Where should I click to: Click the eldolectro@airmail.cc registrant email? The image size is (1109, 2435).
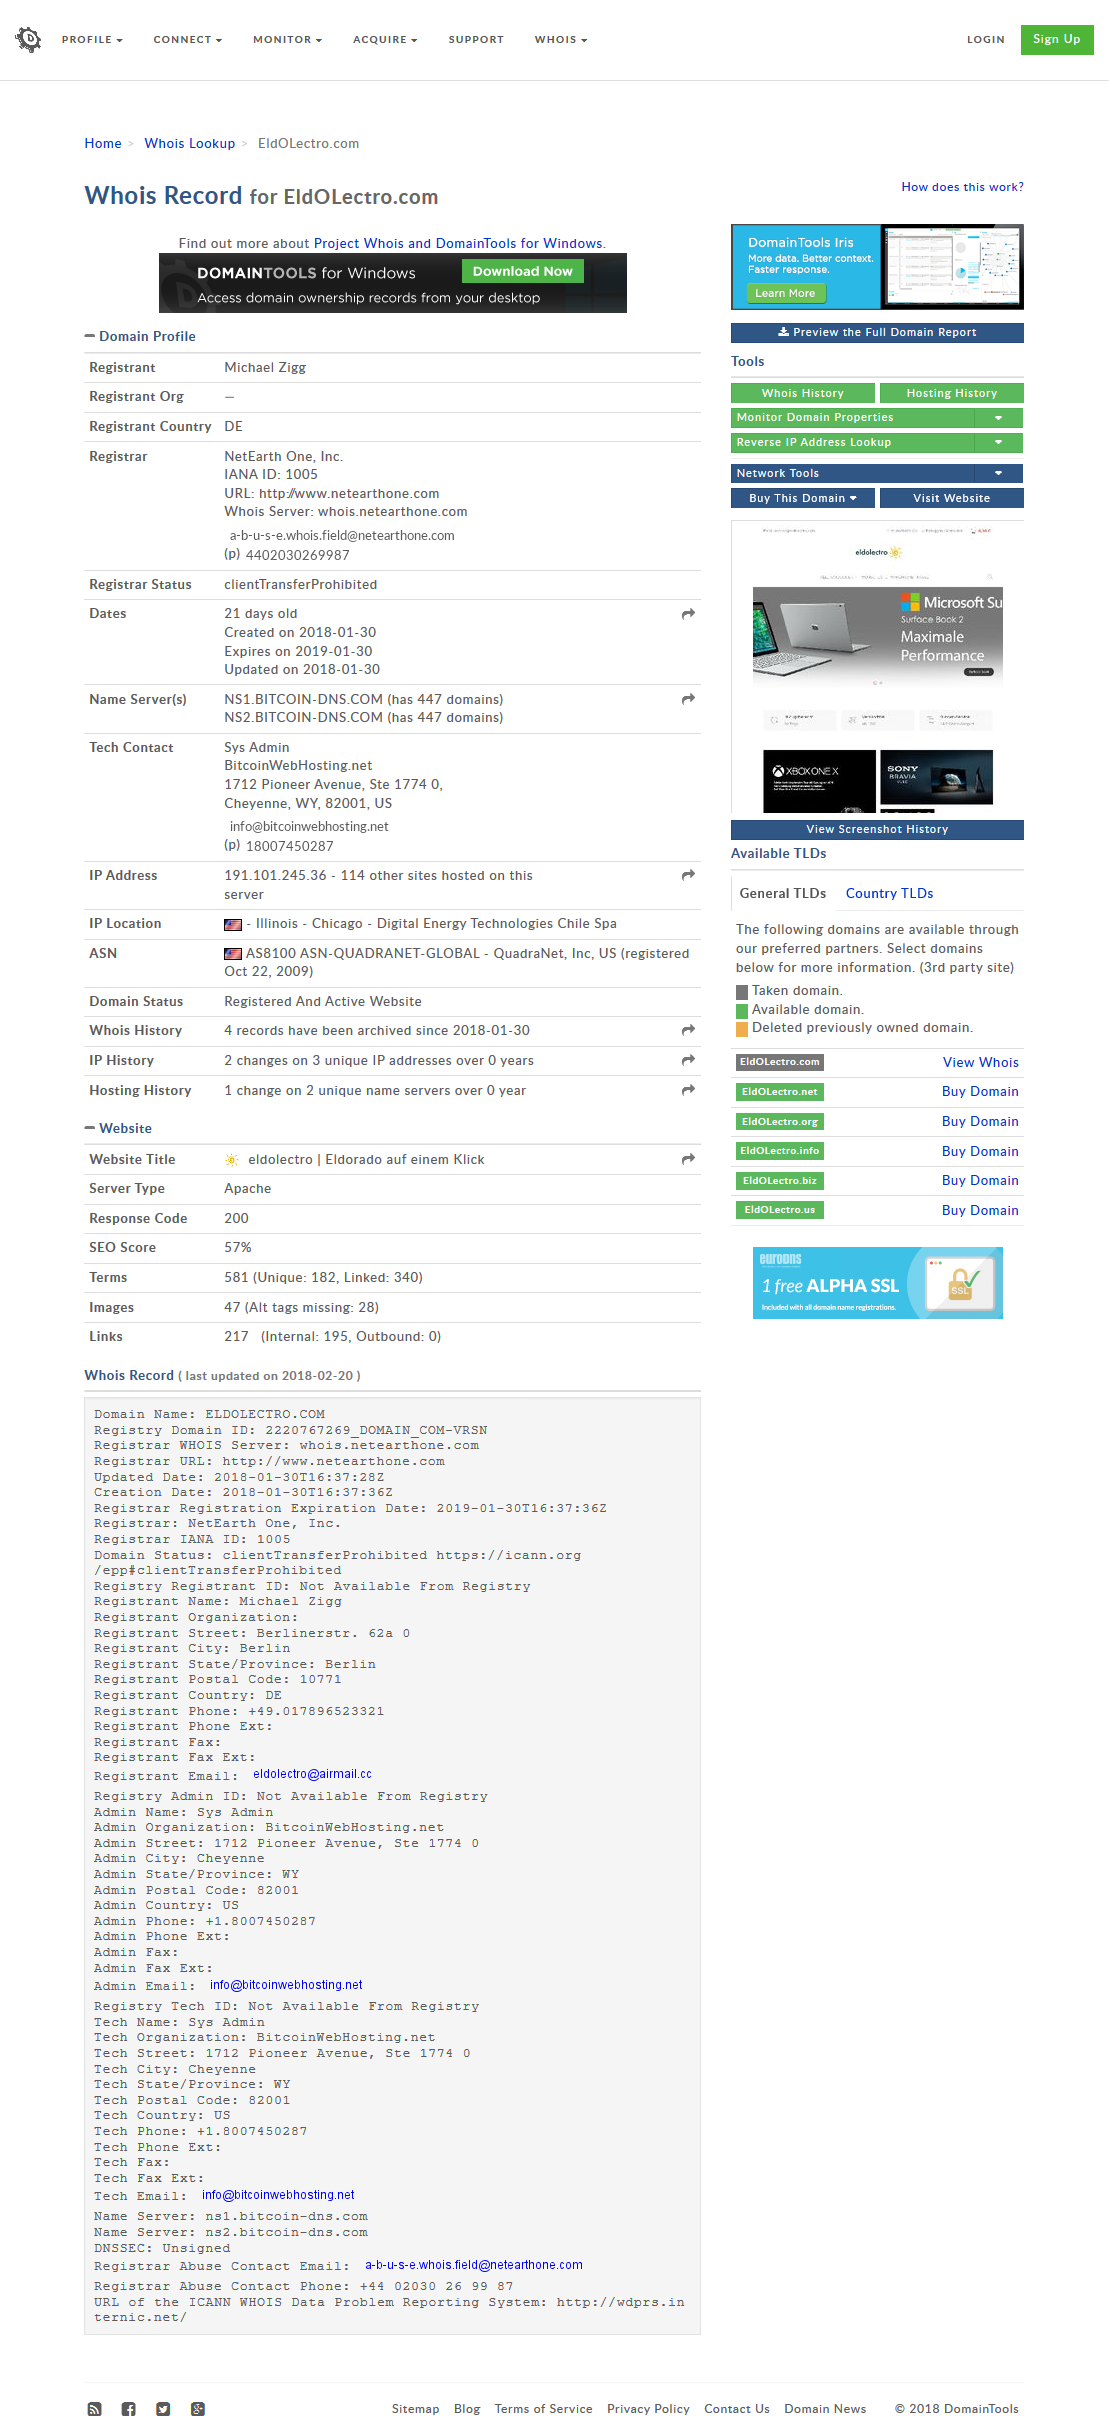pyautogui.click(x=312, y=1774)
